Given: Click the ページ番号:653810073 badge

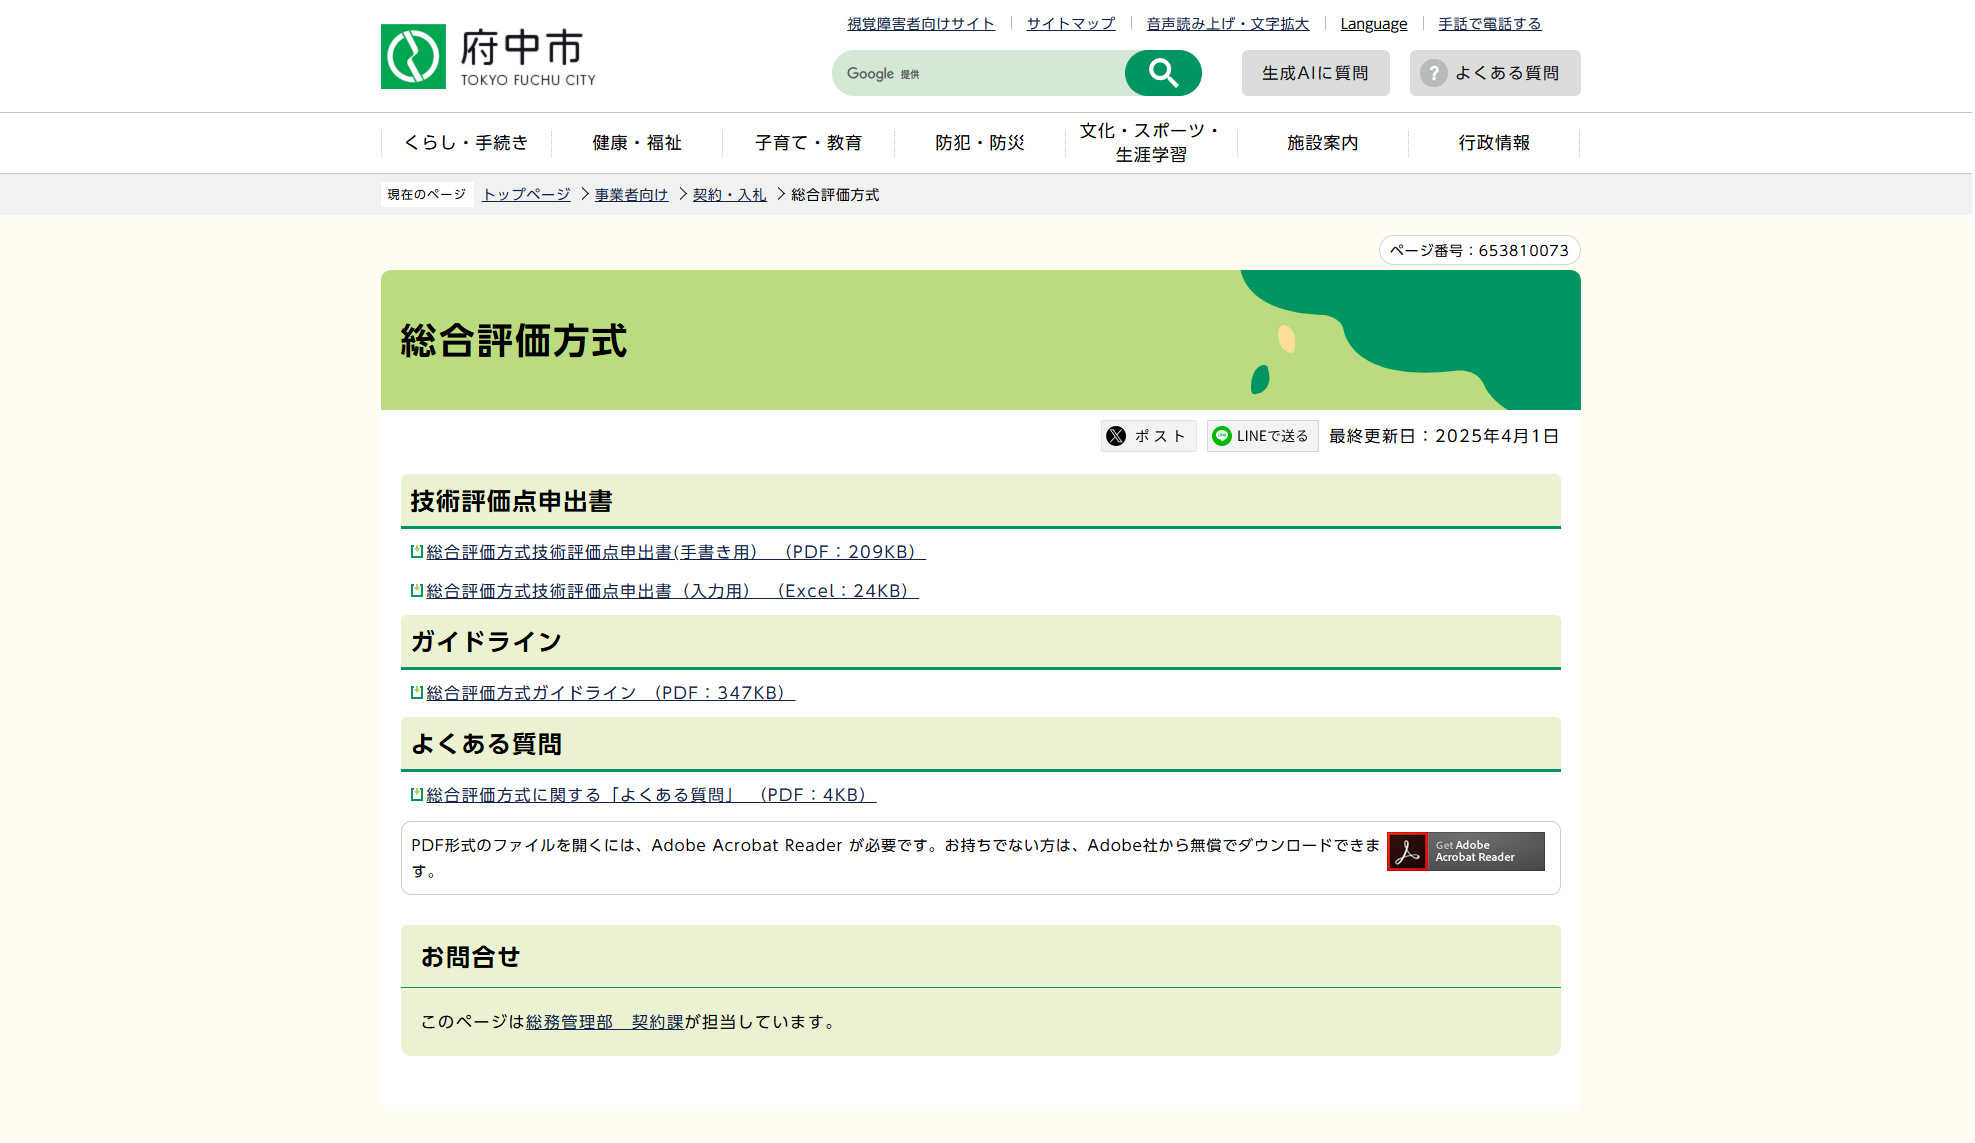Looking at the screenshot, I should 1479,250.
